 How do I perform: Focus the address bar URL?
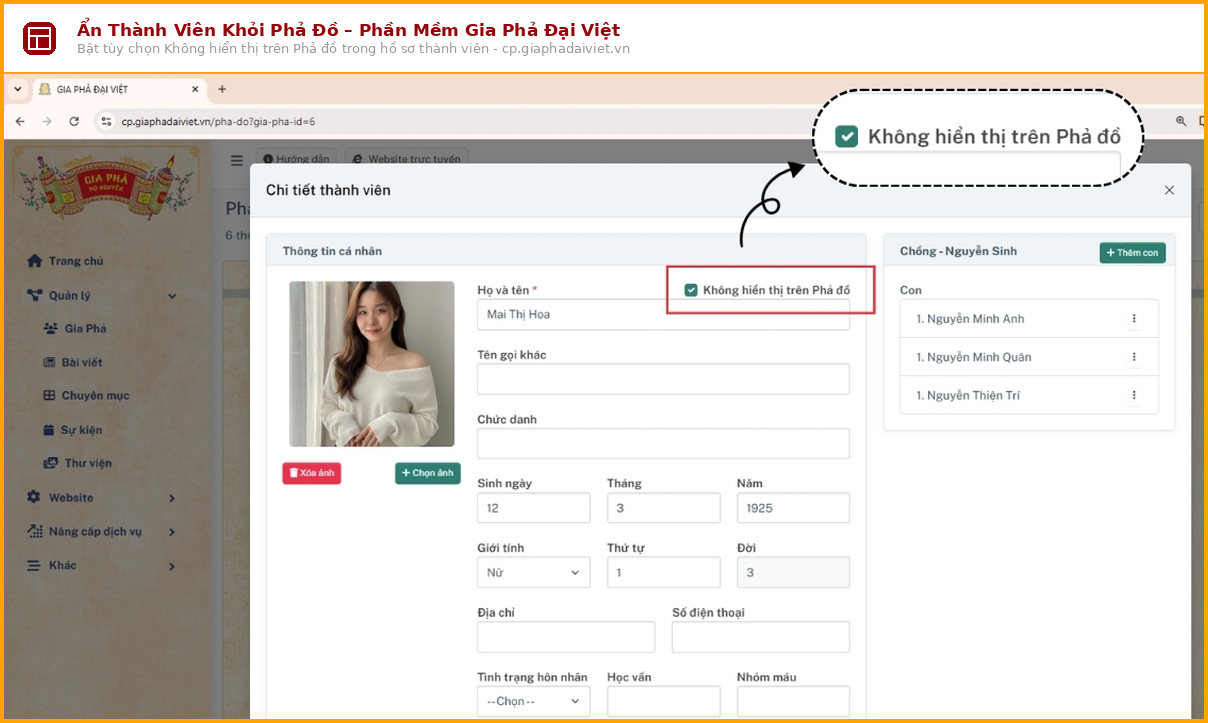(x=219, y=121)
